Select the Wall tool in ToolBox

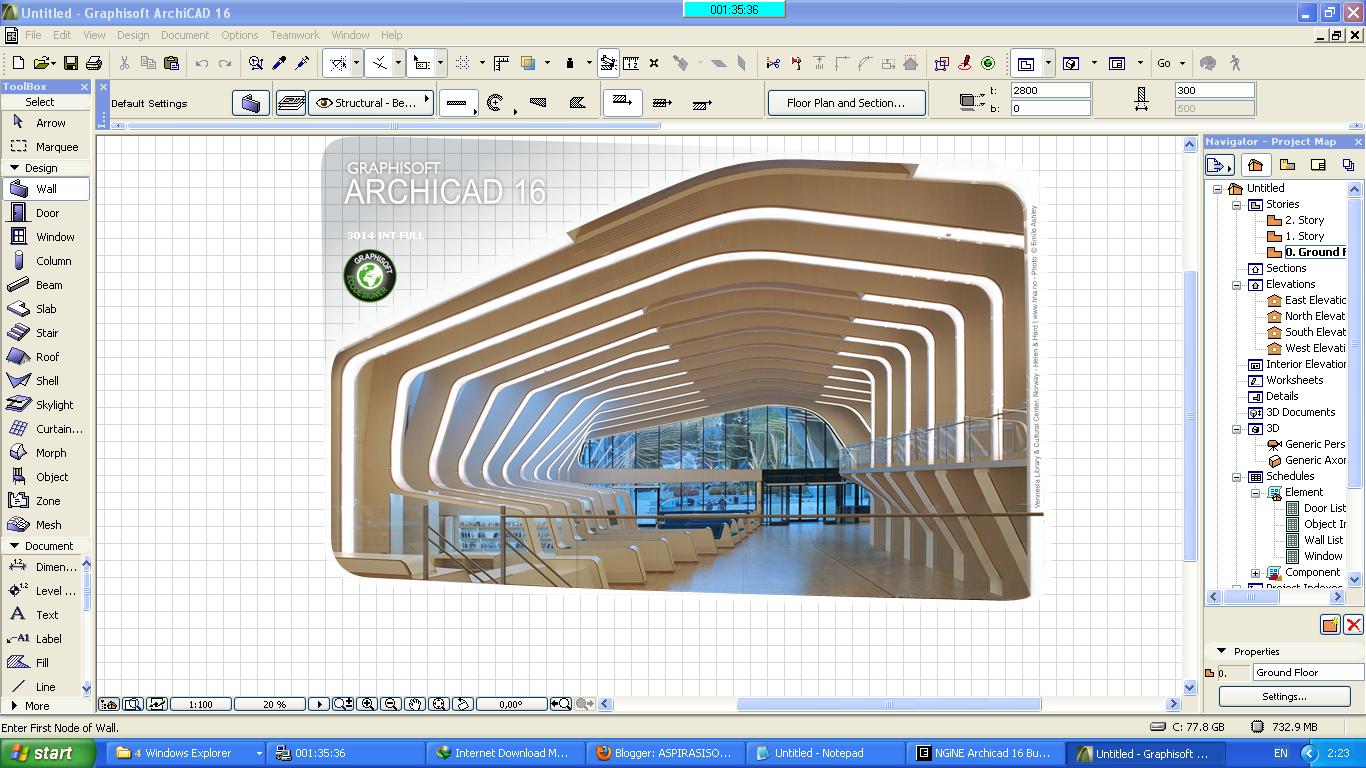(x=46, y=189)
